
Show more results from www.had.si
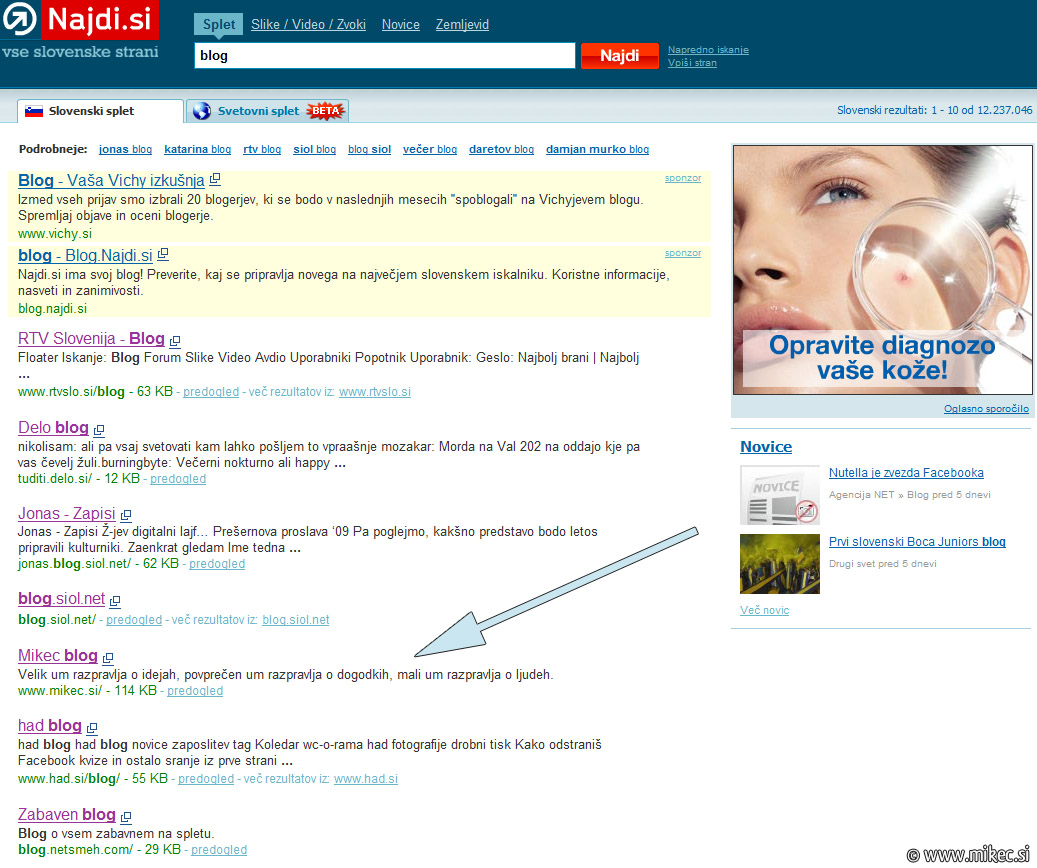(366, 779)
